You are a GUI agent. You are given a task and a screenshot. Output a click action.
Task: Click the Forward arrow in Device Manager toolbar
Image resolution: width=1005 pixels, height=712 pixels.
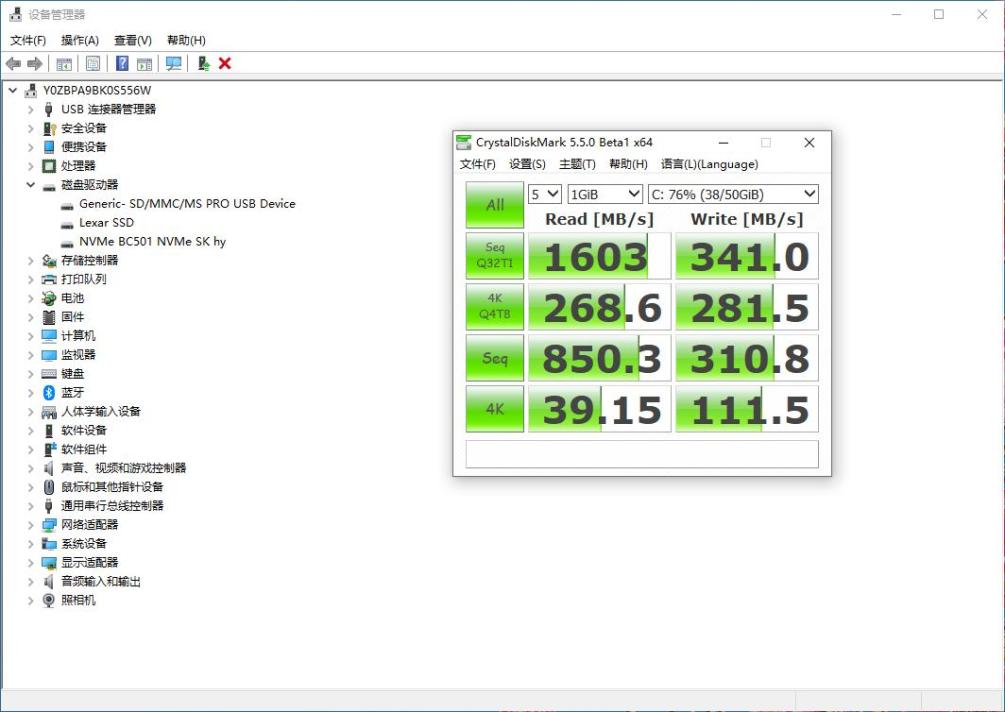(35, 63)
